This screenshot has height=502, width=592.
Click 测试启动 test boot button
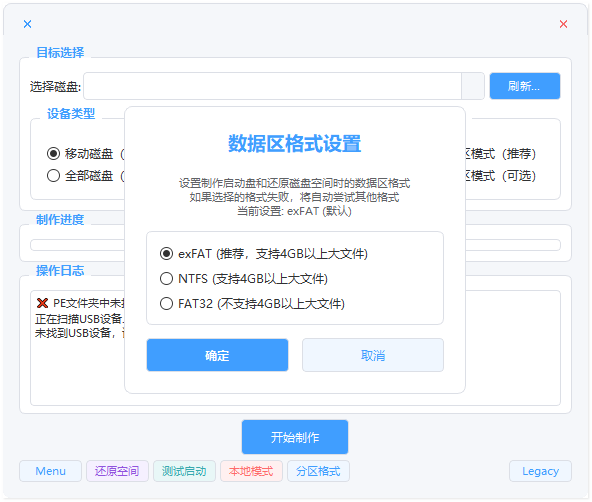[184, 471]
